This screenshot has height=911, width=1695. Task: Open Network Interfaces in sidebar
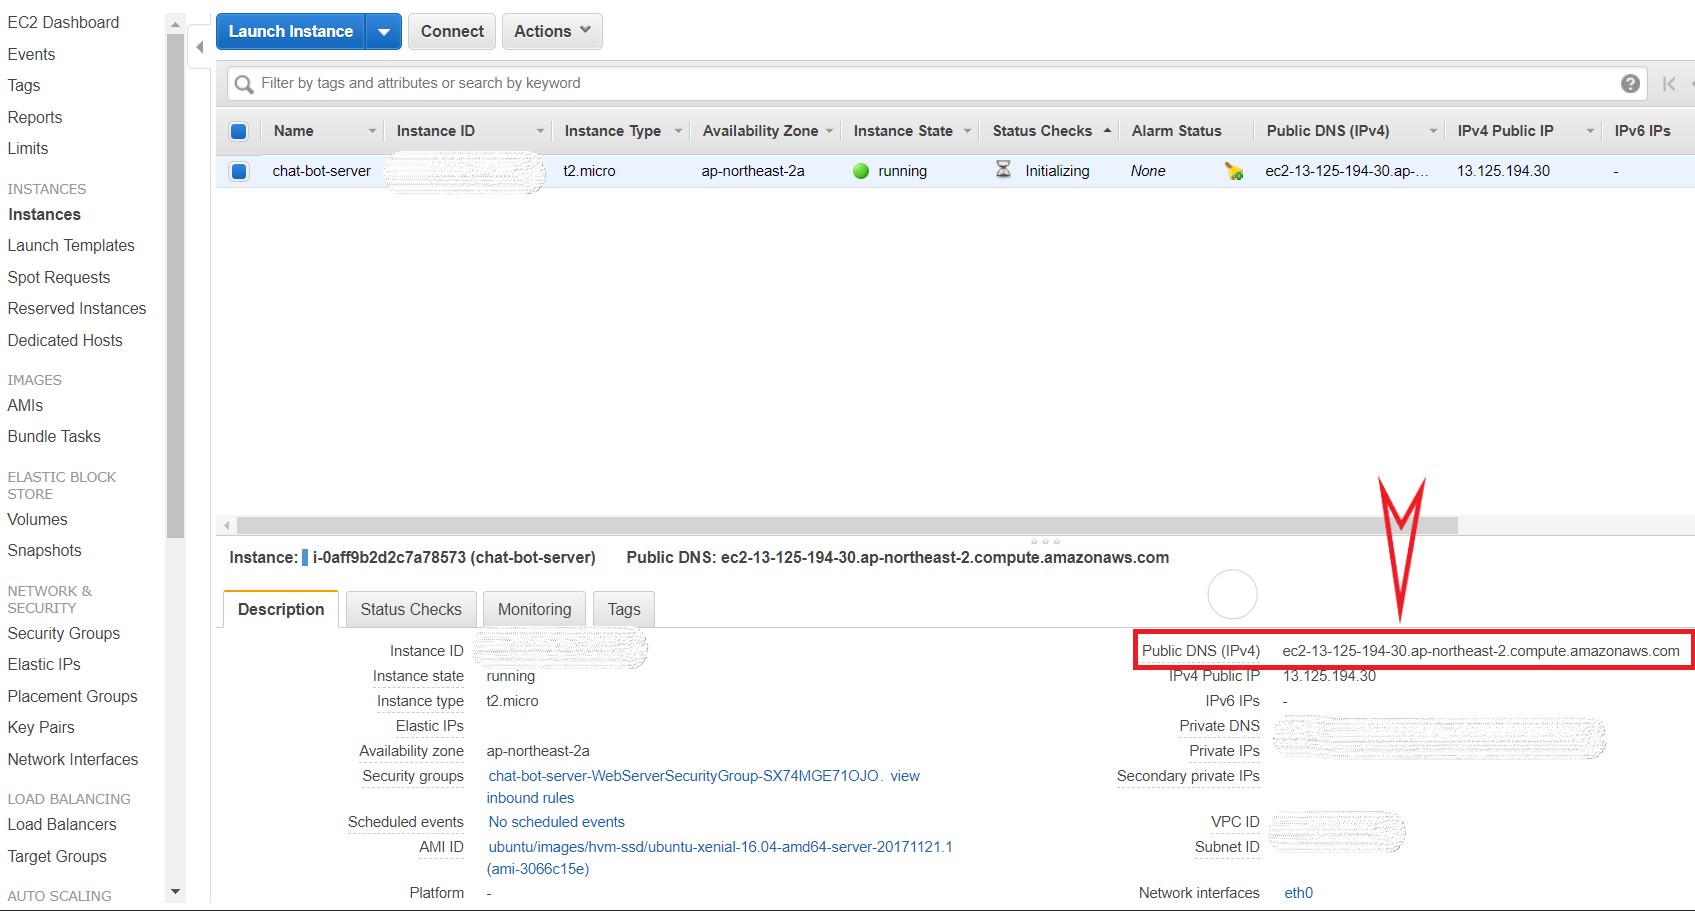(x=73, y=759)
